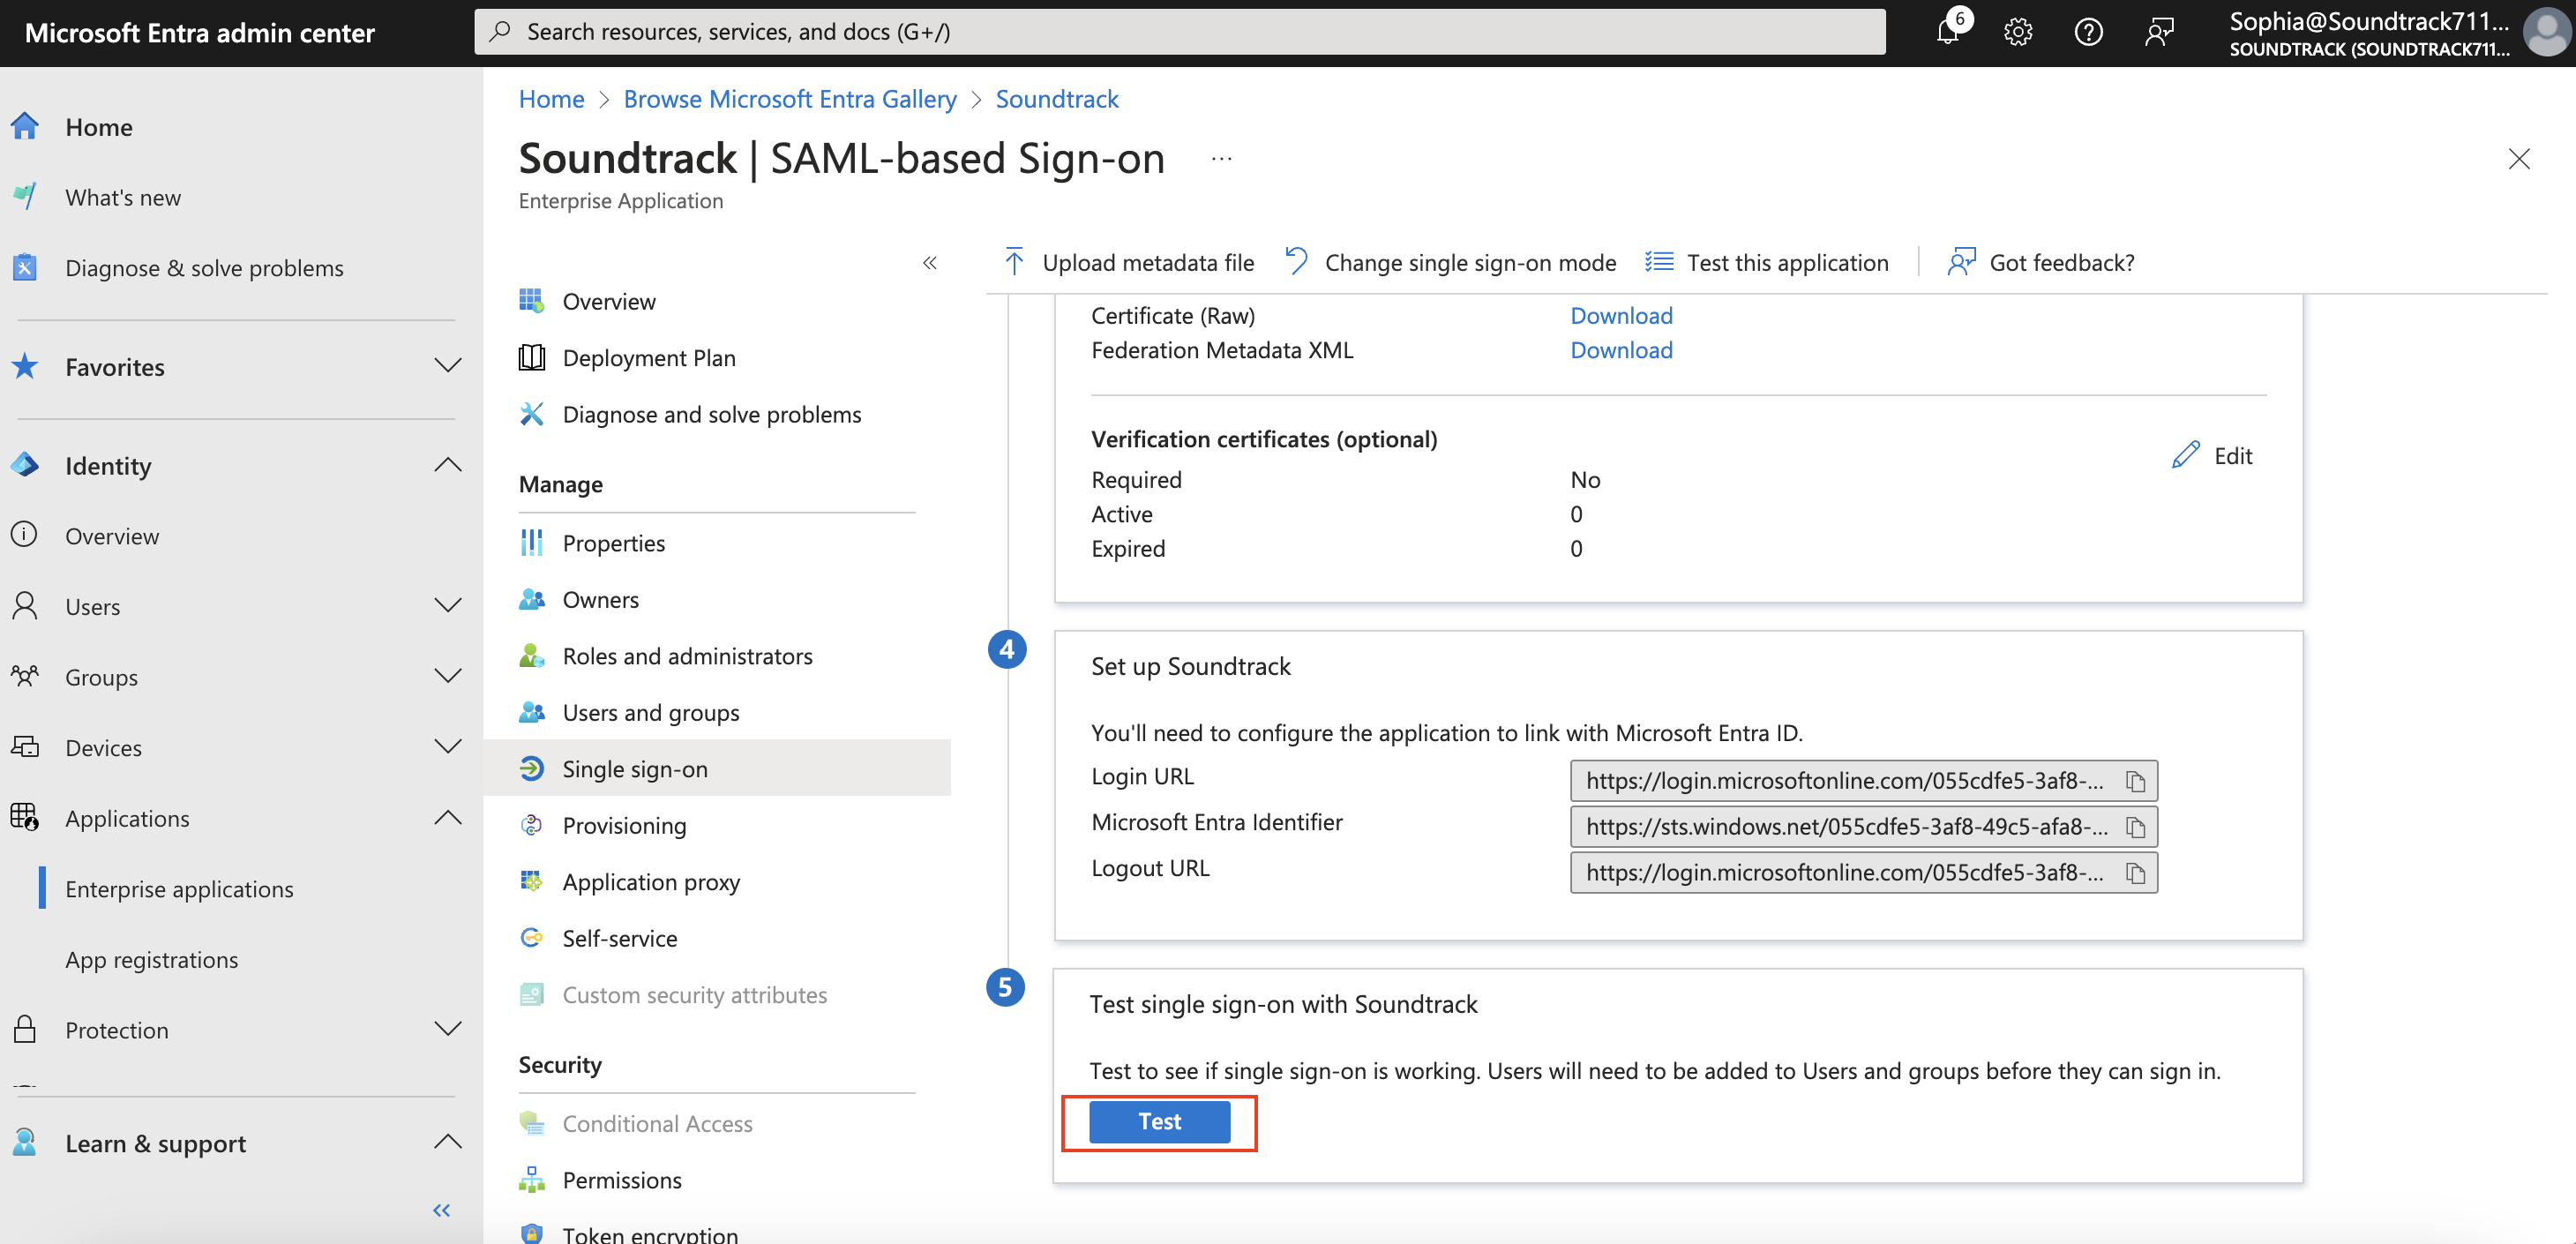Expand the Users section chevron
2576x1244 pixels.
[448, 606]
